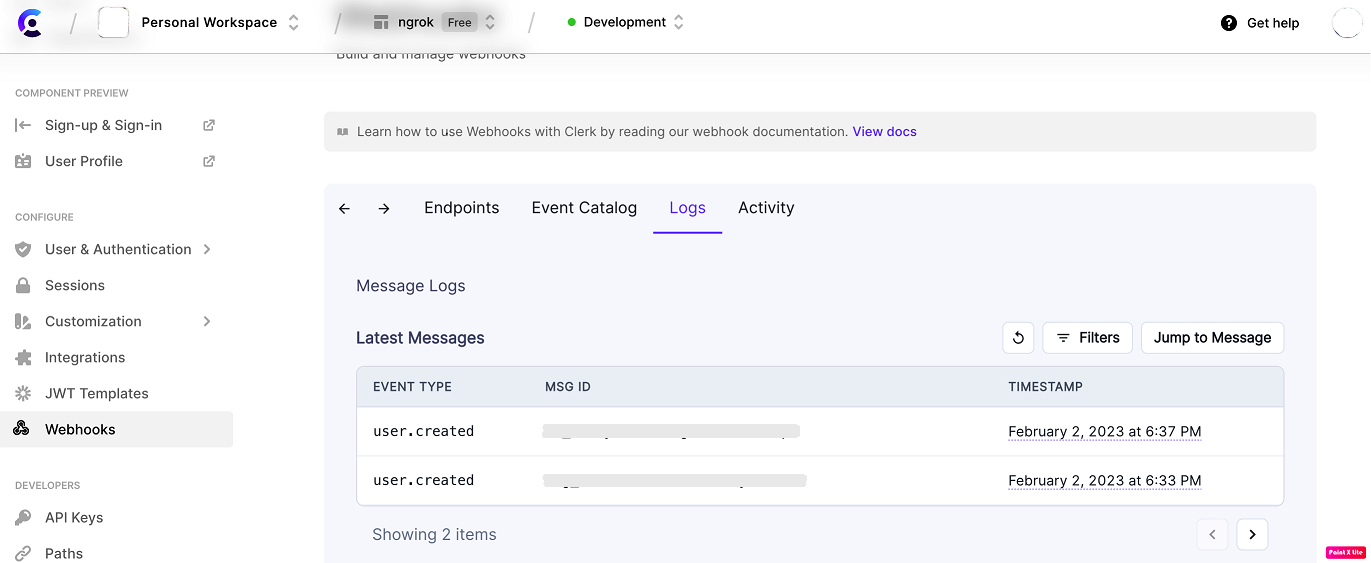Viewport: 1371px width, 563px height.
Task: Switch to the Endpoints tab
Action: click(462, 208)
